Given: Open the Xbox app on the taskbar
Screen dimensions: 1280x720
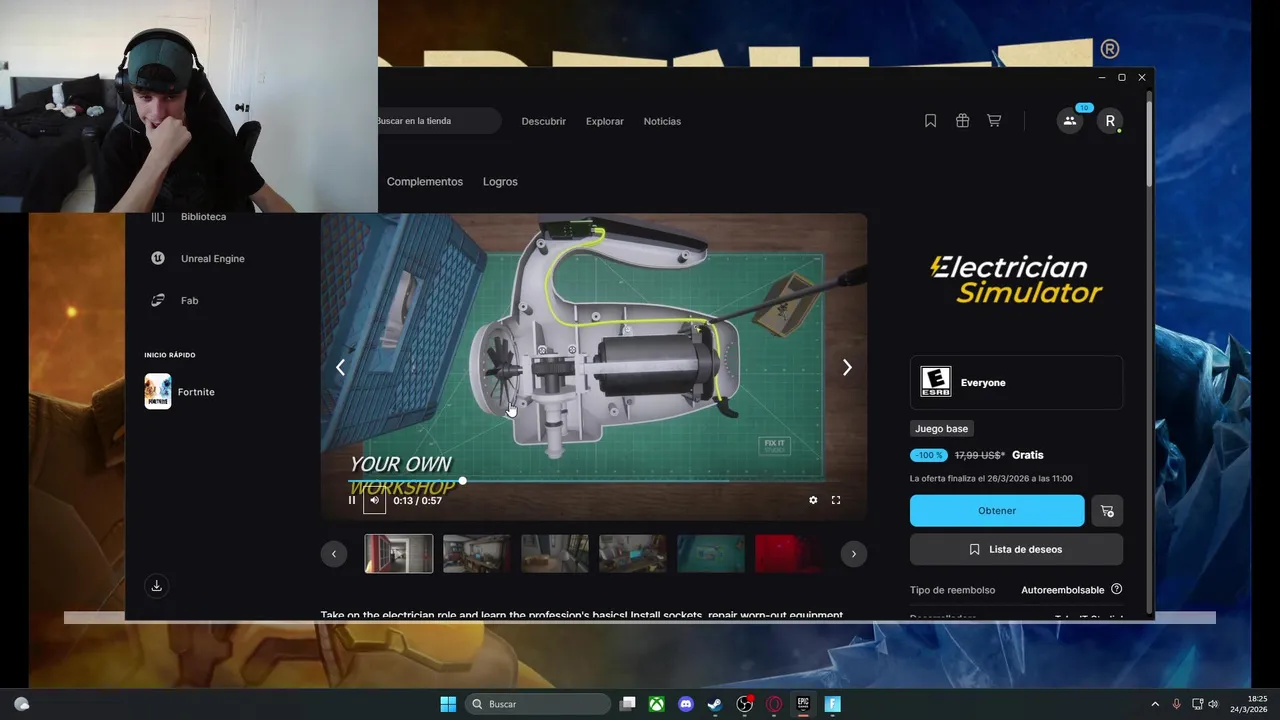Looking at the screenshot, I should click(x=656, y=704).
